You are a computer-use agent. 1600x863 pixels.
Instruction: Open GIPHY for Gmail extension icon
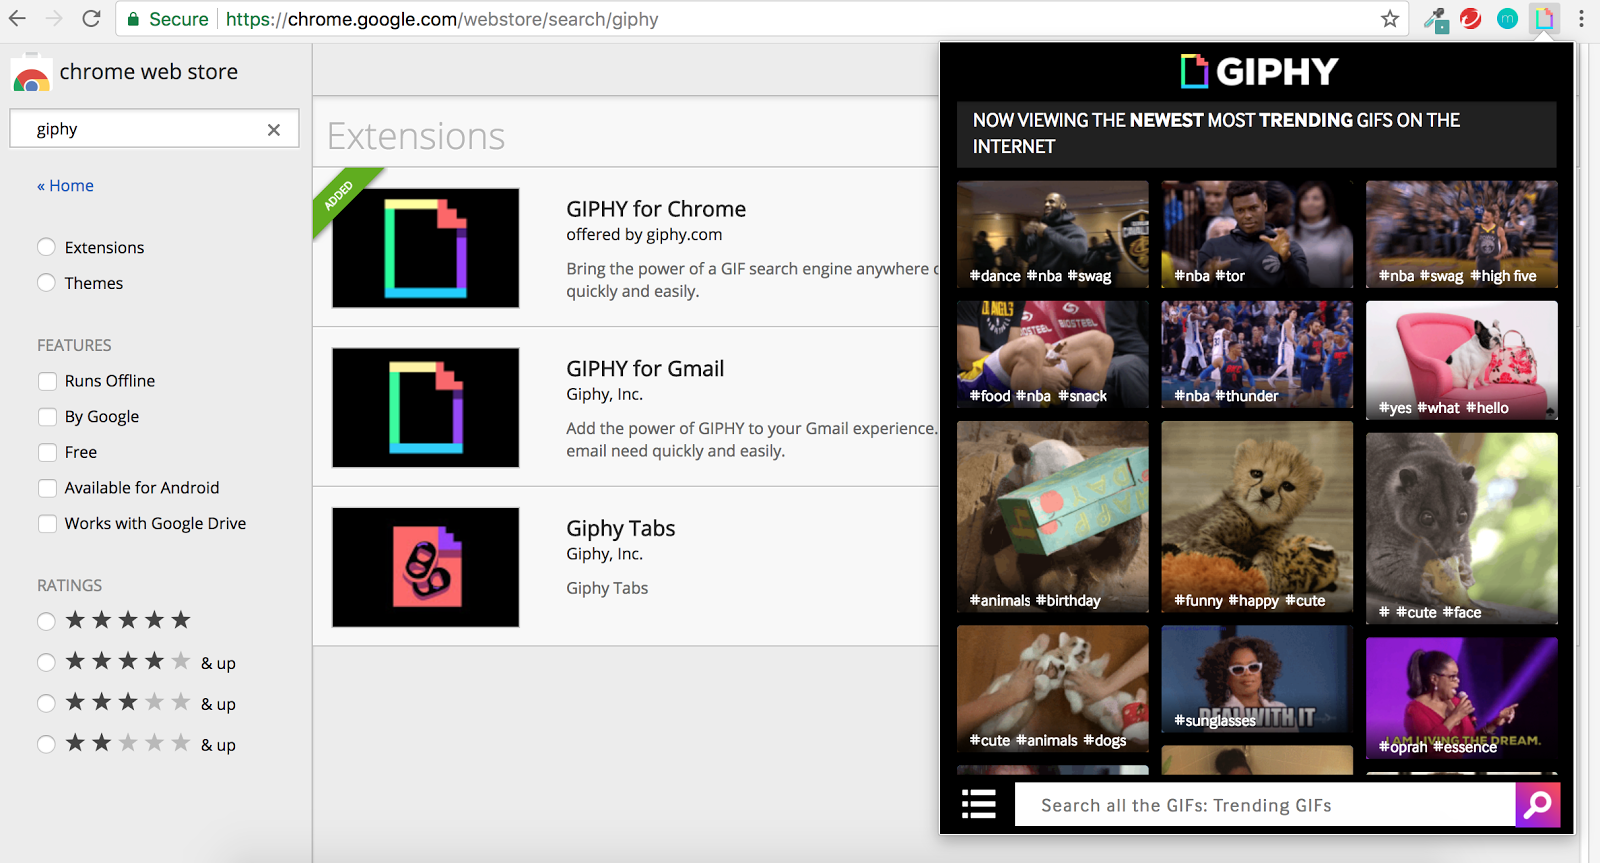click(426, 408)
